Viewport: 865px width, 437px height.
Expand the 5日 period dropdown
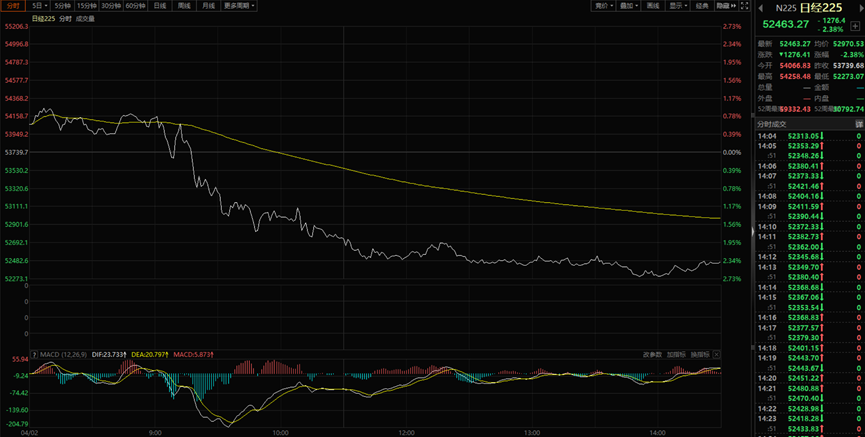[39, 5]
